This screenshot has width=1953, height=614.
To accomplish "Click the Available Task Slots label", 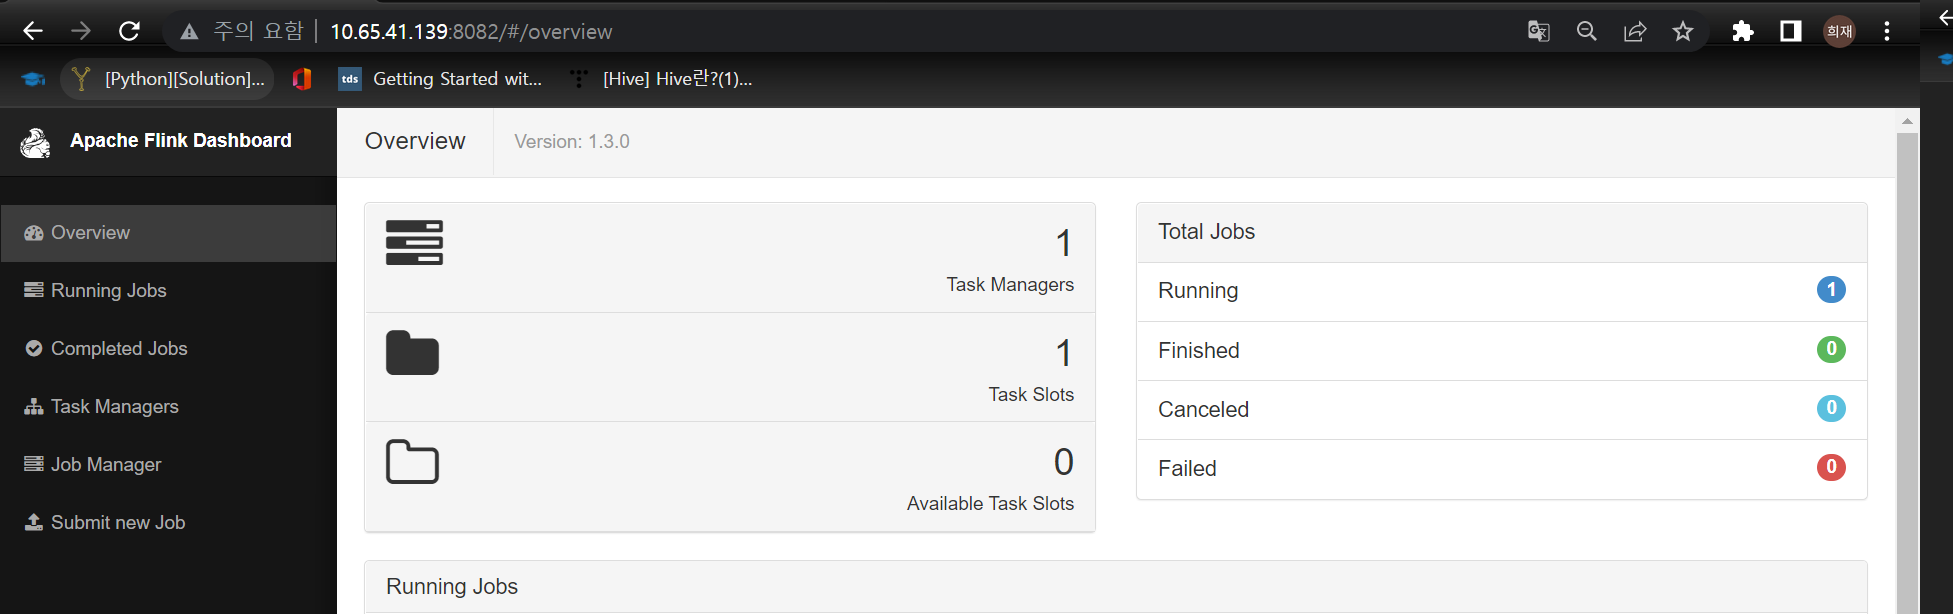I will pos(990,504).
